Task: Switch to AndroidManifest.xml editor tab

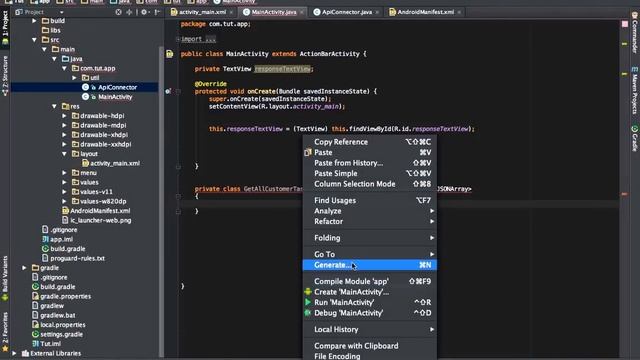Action: (425, 12)
